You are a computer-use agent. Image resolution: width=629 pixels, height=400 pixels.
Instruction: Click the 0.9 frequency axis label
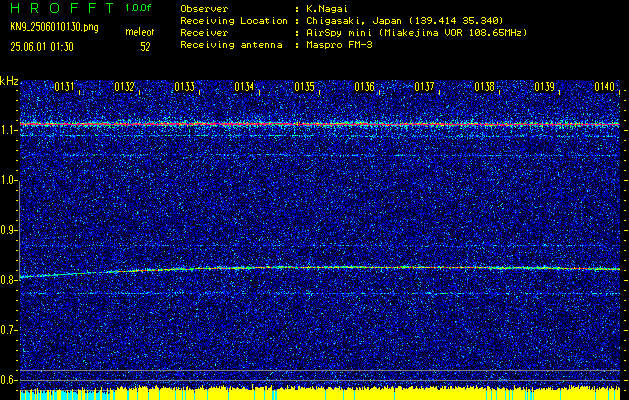pos(8,230)
